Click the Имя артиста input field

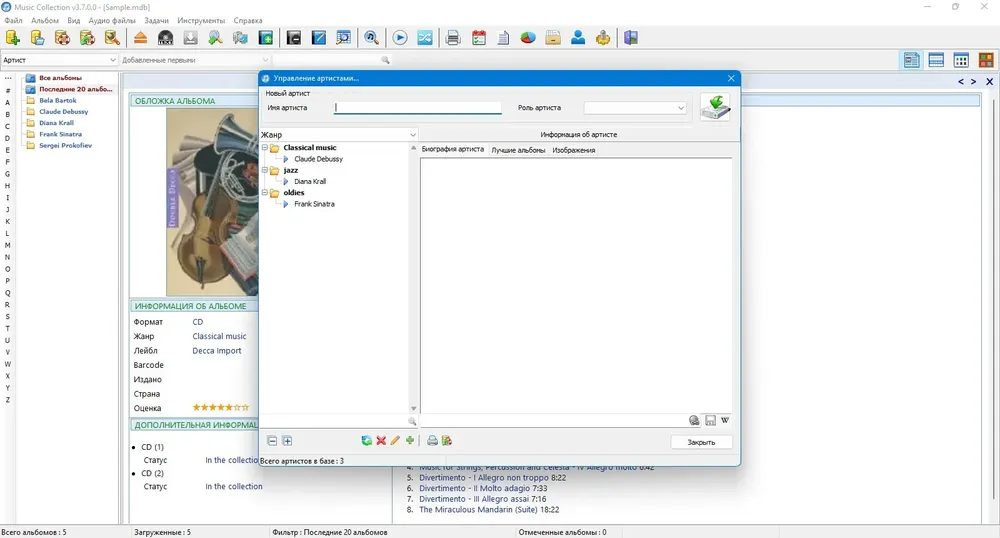(418, 108)
